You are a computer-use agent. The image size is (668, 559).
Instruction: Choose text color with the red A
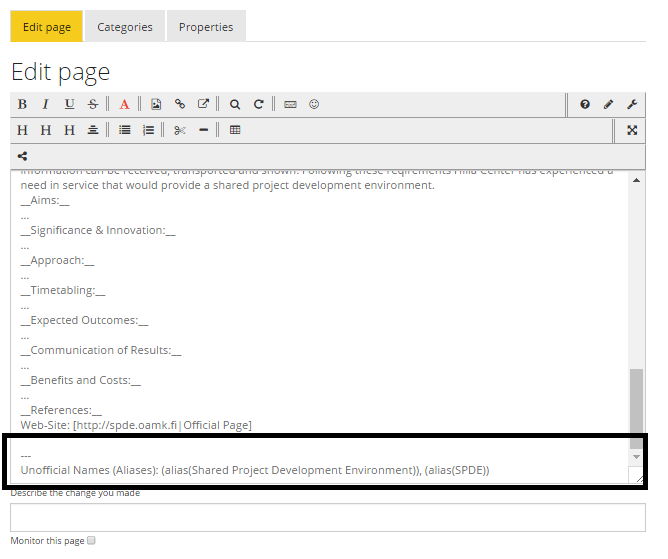[124, 104]
